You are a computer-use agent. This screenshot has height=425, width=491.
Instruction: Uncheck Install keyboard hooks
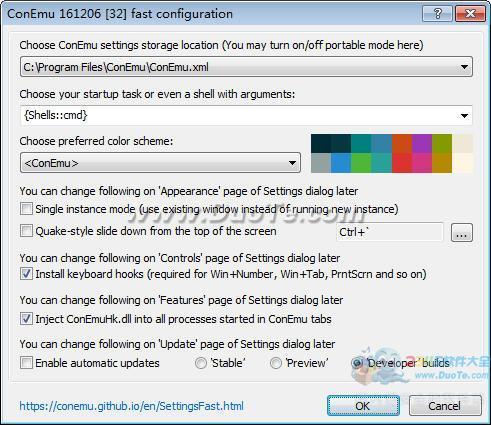click(26, 274)
